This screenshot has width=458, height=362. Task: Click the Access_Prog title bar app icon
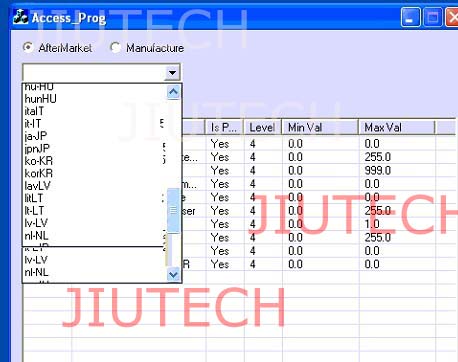click(20, 17)
